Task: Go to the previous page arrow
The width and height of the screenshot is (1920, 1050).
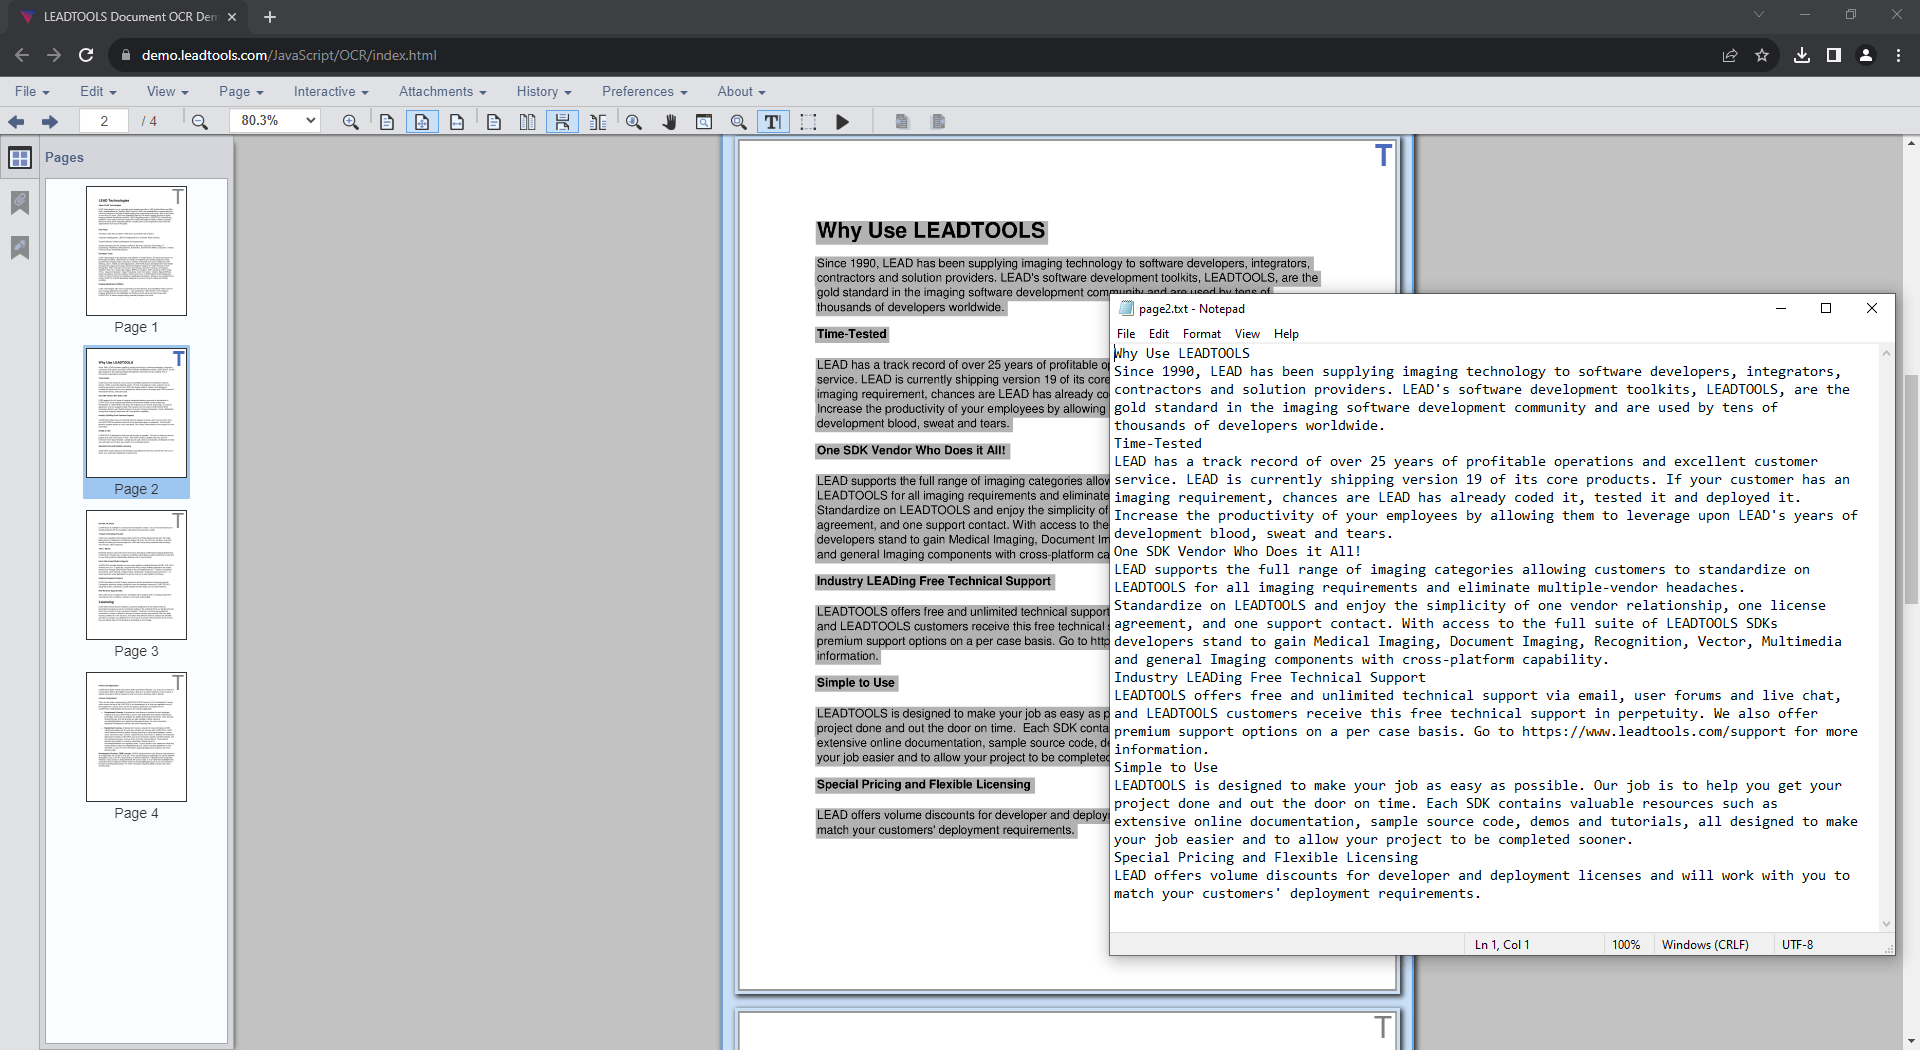Action: [17, 122]
